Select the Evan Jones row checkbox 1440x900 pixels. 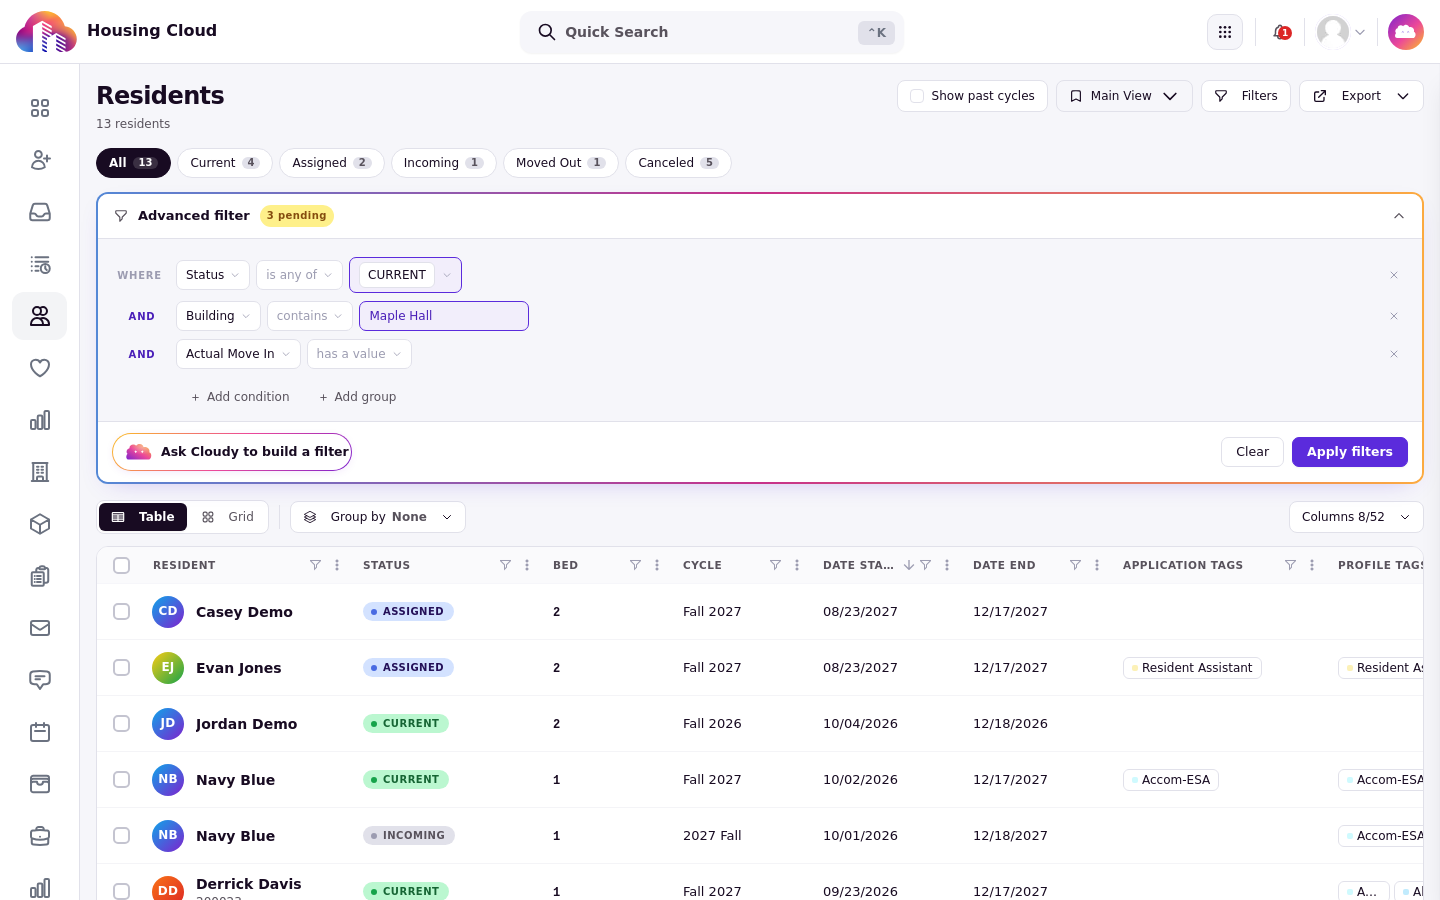[122, 668]
